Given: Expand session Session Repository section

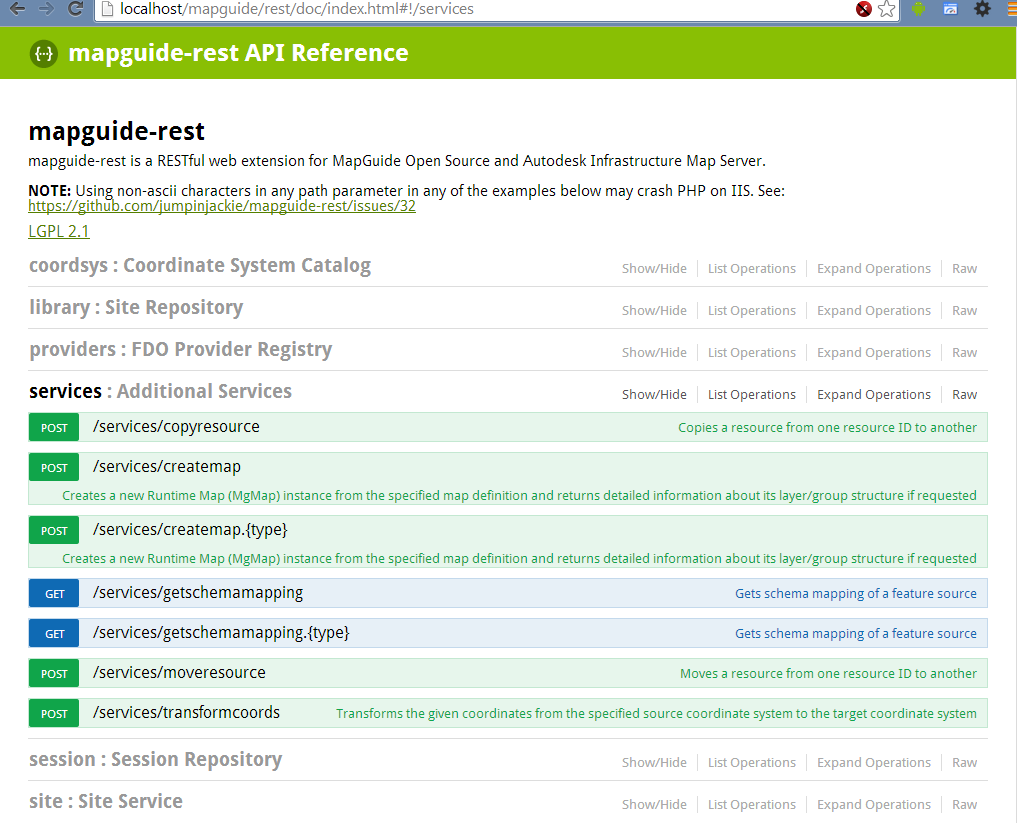Looking at the screenshot, I should (x=156, y=759).
